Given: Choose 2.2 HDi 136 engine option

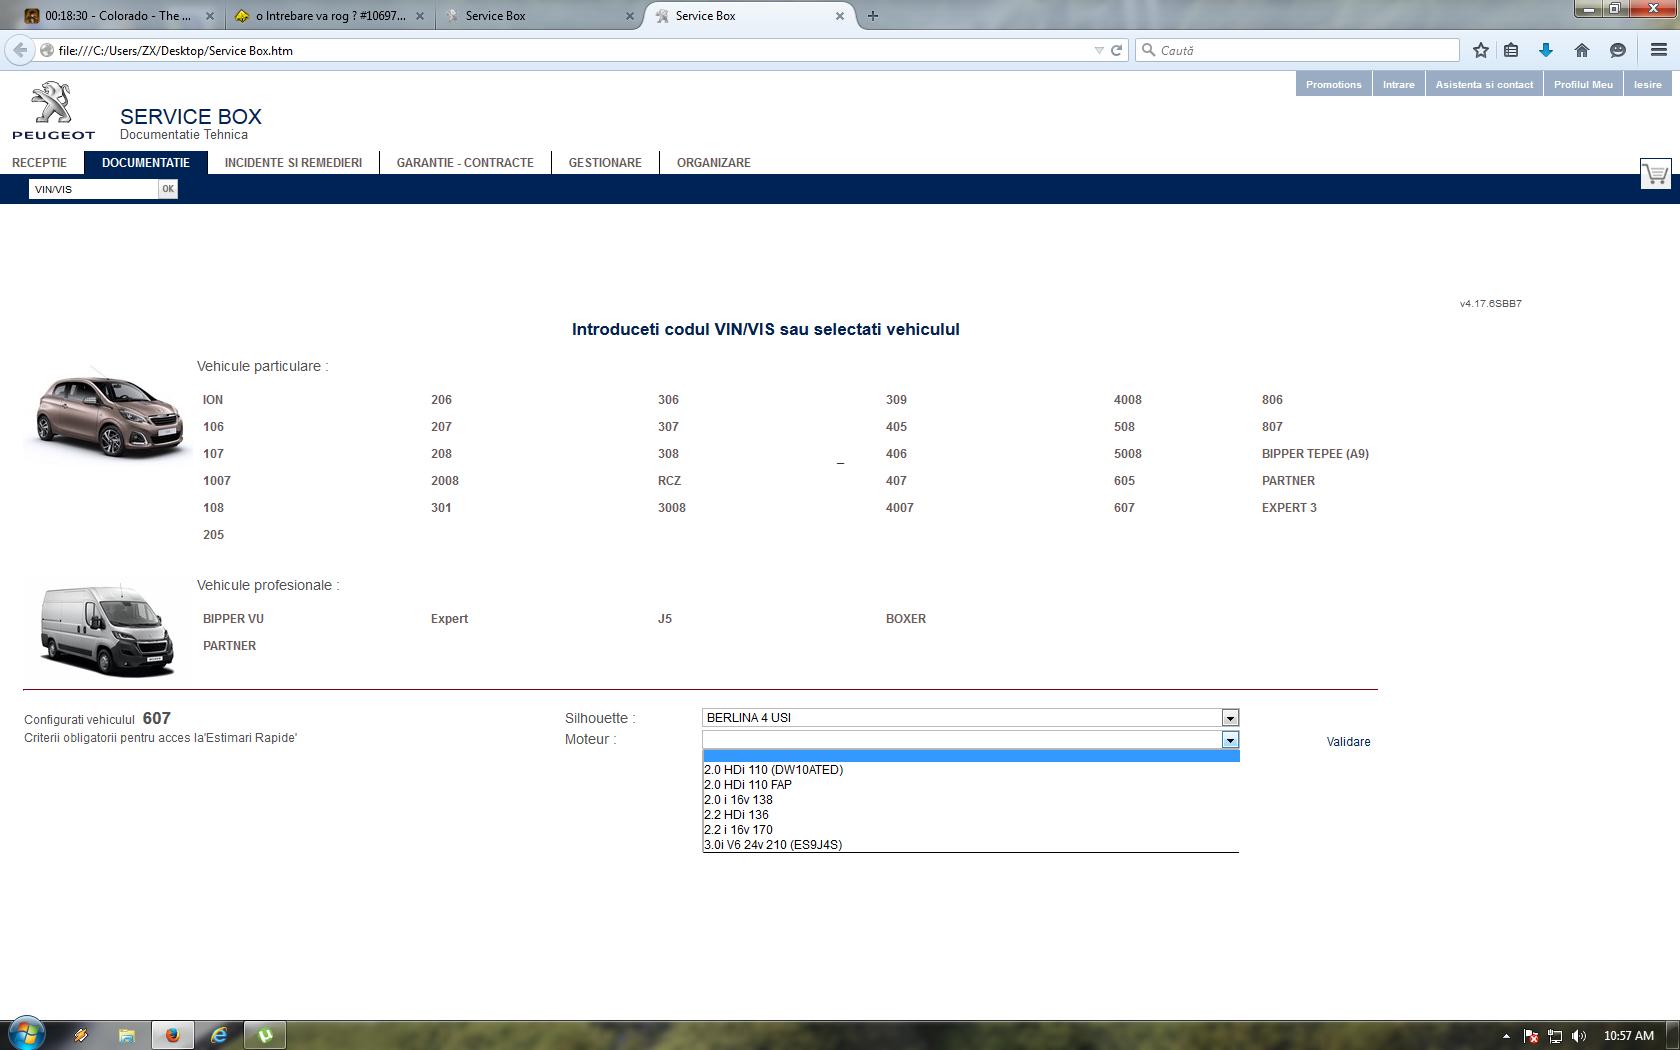Looking at the screenshot, I should pyautogui.click(x=970, y=815).
